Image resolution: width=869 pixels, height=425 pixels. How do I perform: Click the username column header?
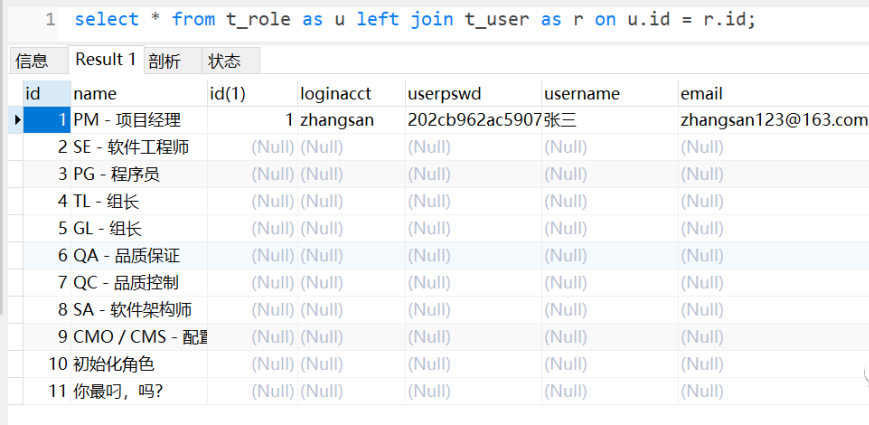582,94
